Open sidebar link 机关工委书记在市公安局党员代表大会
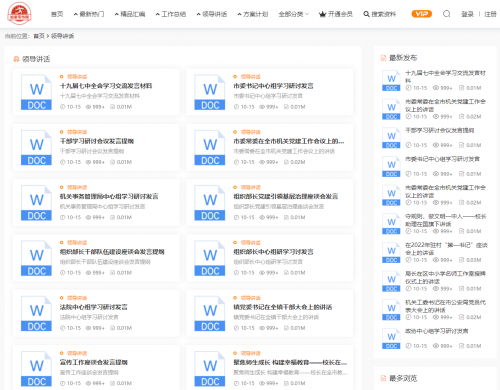The image size is (500, 390). click(445, 306)
